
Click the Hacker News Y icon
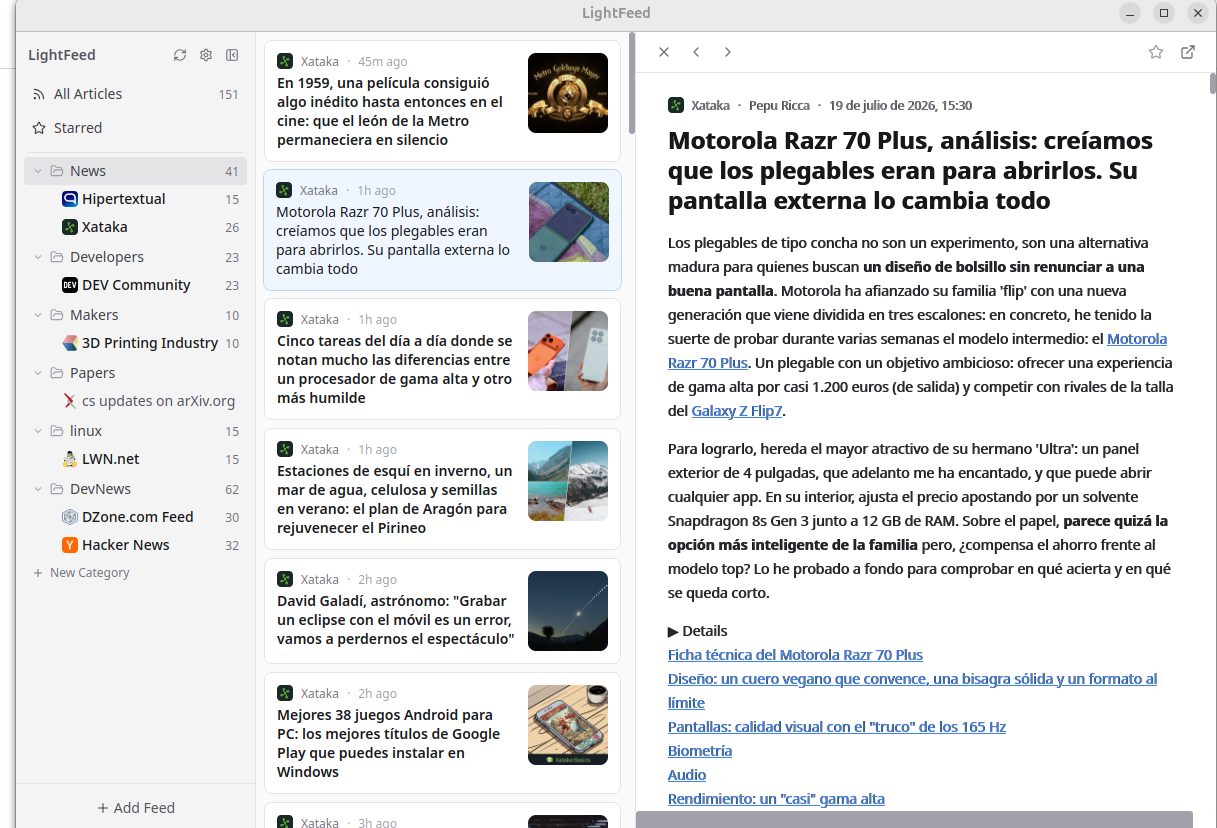point(70,545)
